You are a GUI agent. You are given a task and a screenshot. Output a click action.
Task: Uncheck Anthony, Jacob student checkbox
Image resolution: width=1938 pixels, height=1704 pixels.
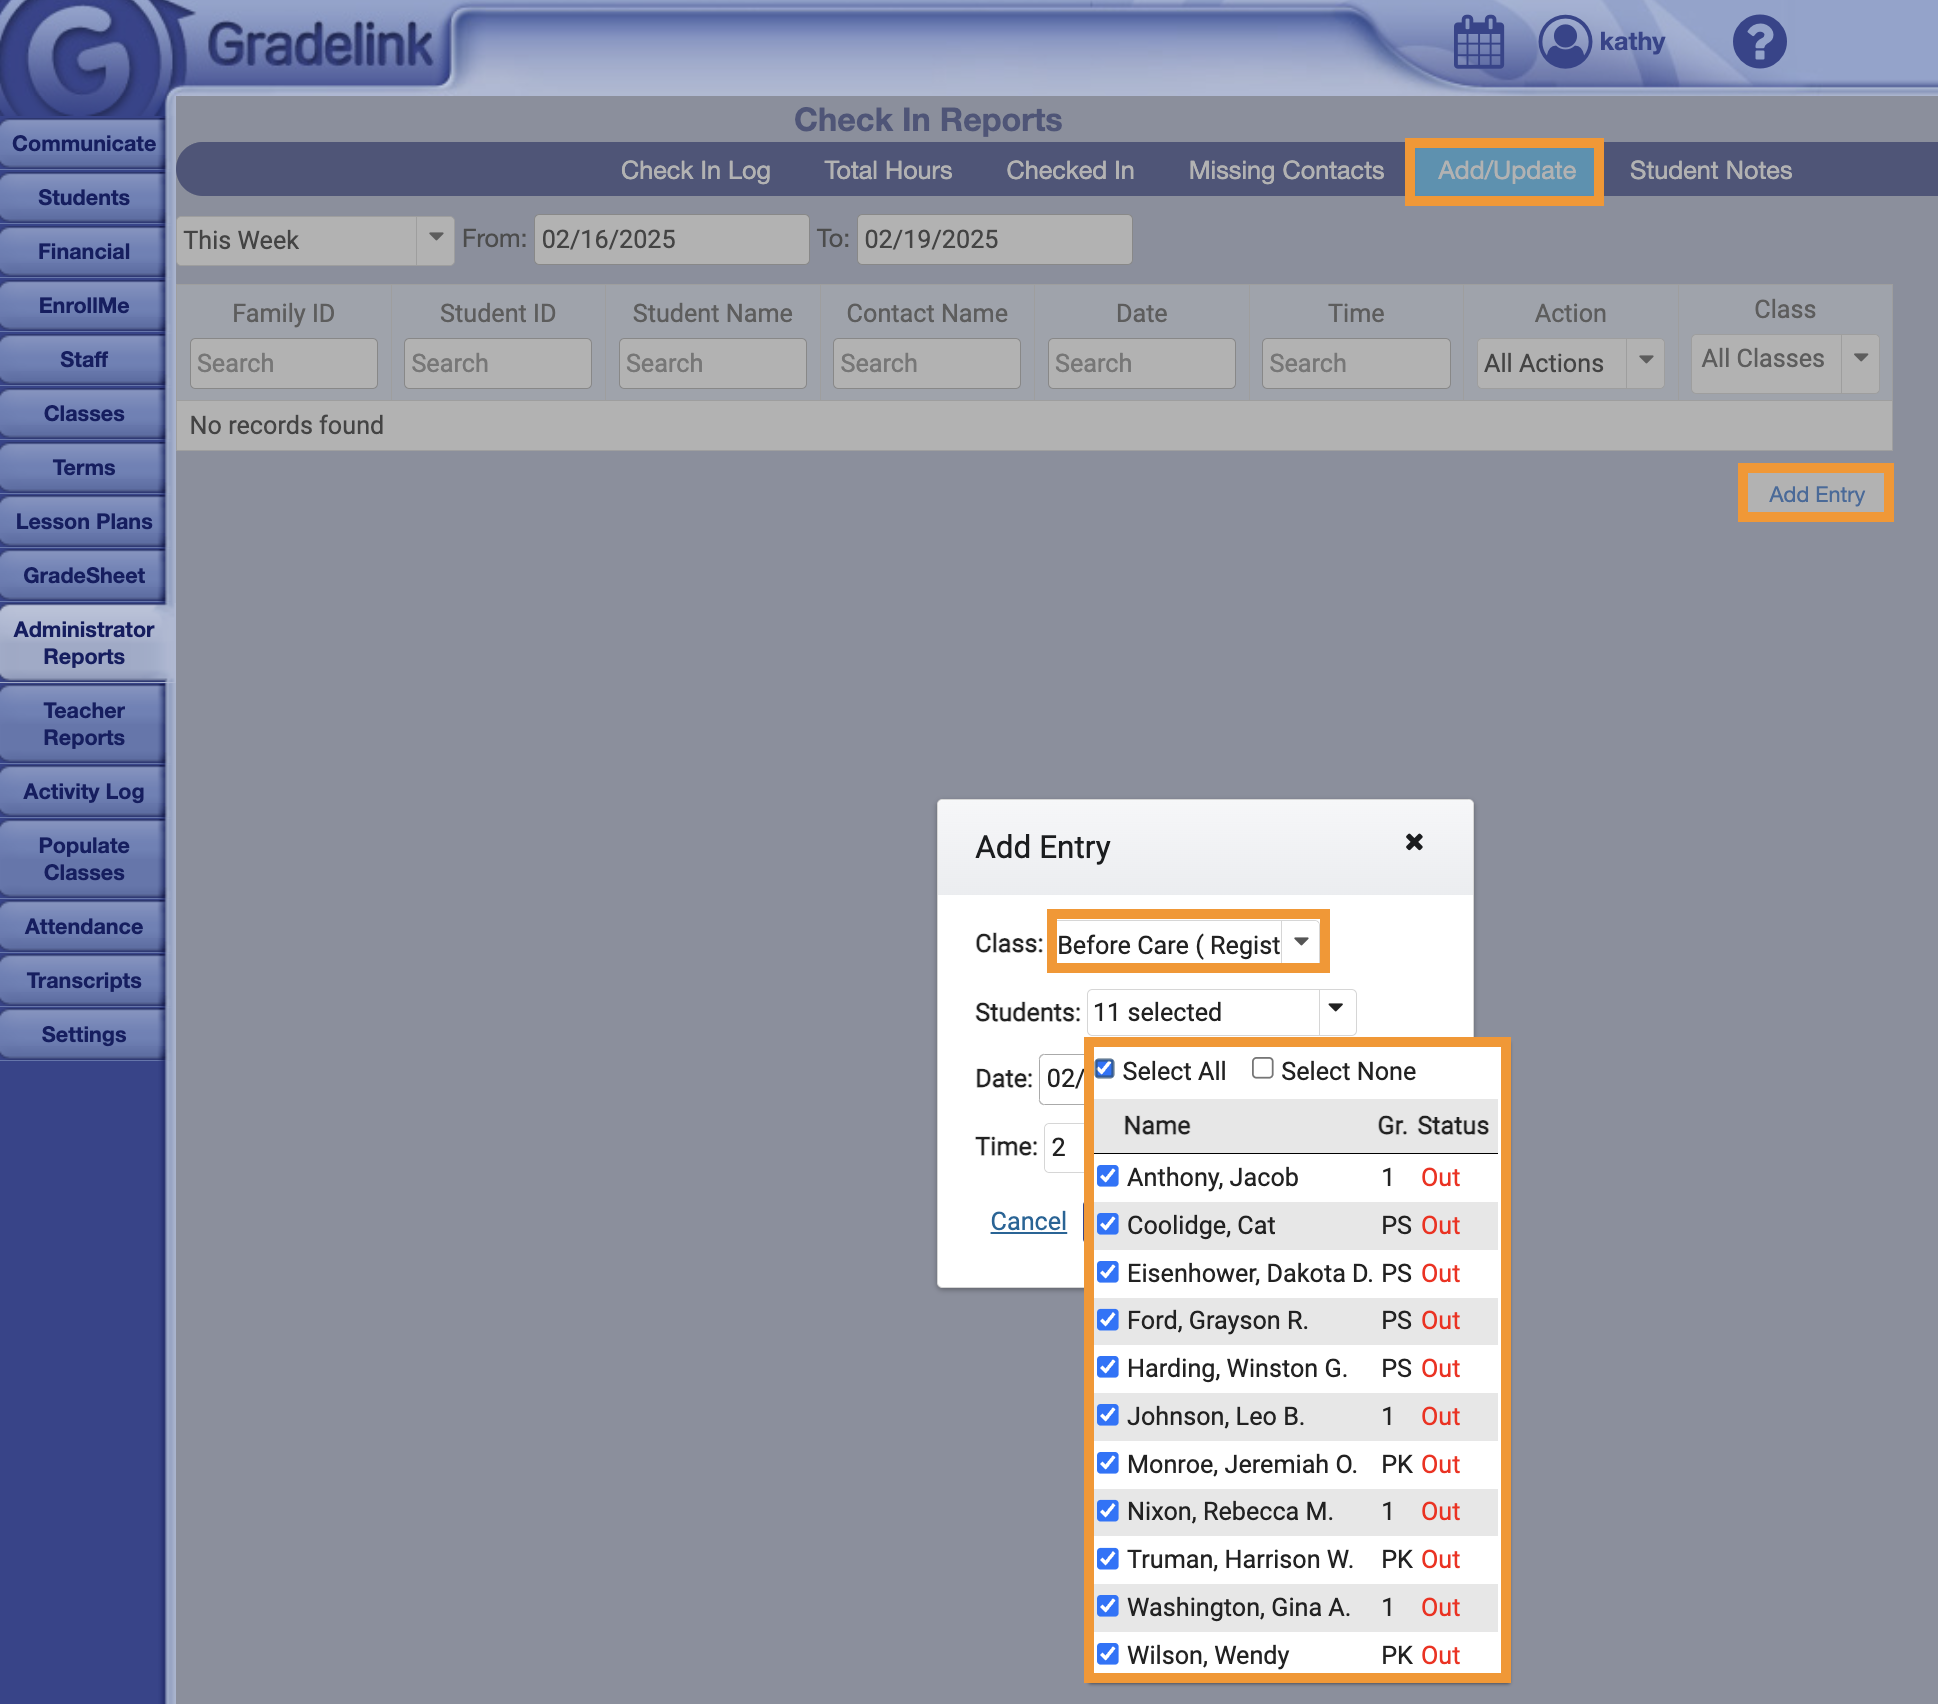point(1108,1176)
